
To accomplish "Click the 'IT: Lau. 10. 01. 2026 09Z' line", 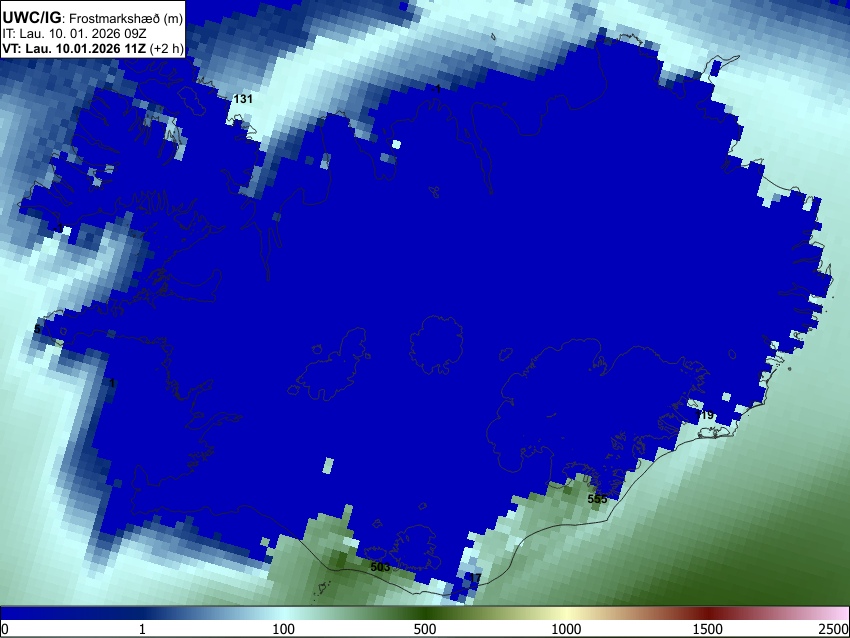I will 74,34.
